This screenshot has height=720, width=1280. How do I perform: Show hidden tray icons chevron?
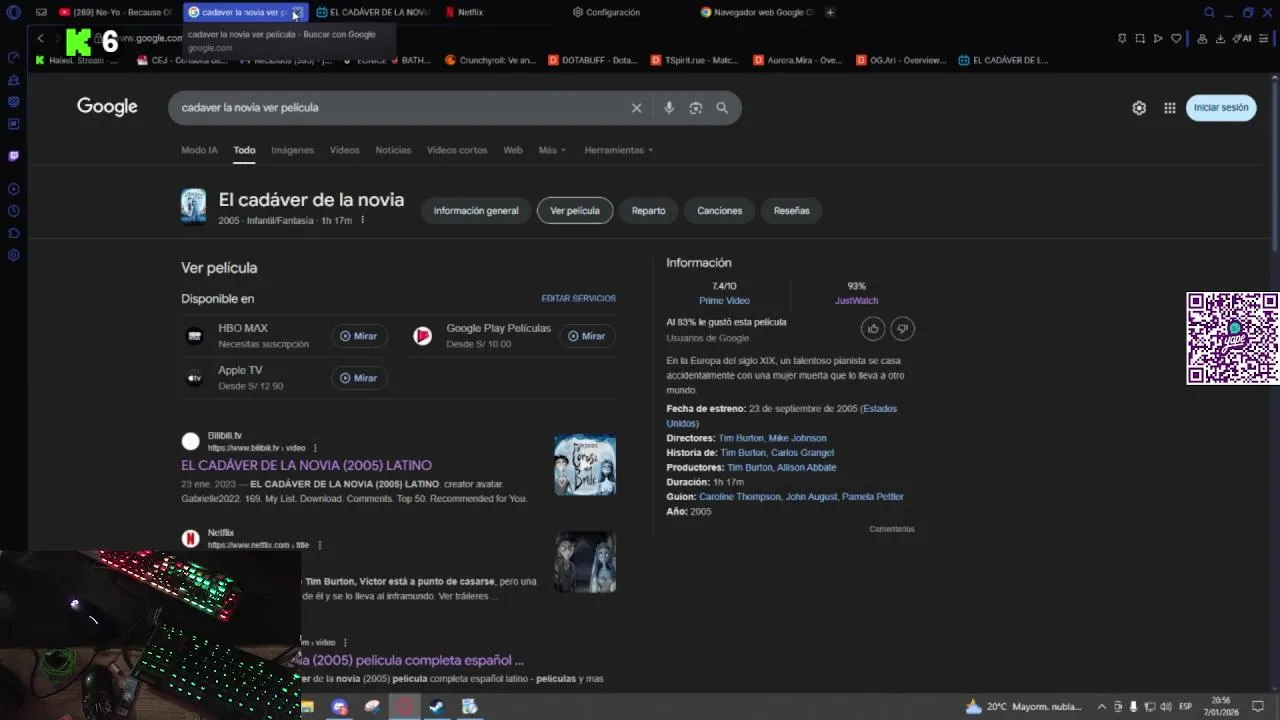tap(1102, 707)
